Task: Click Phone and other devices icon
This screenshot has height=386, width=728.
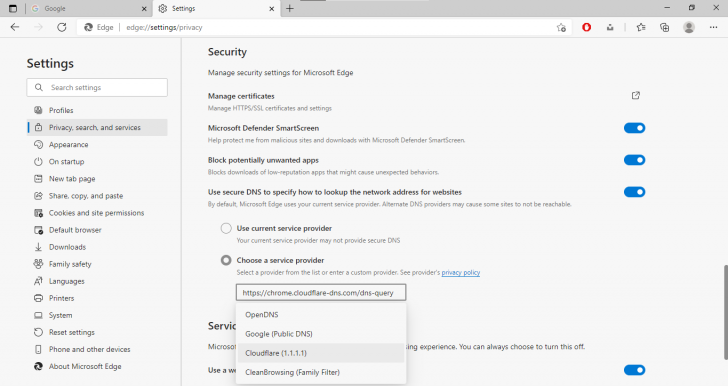Action: [x=38, y=349]
